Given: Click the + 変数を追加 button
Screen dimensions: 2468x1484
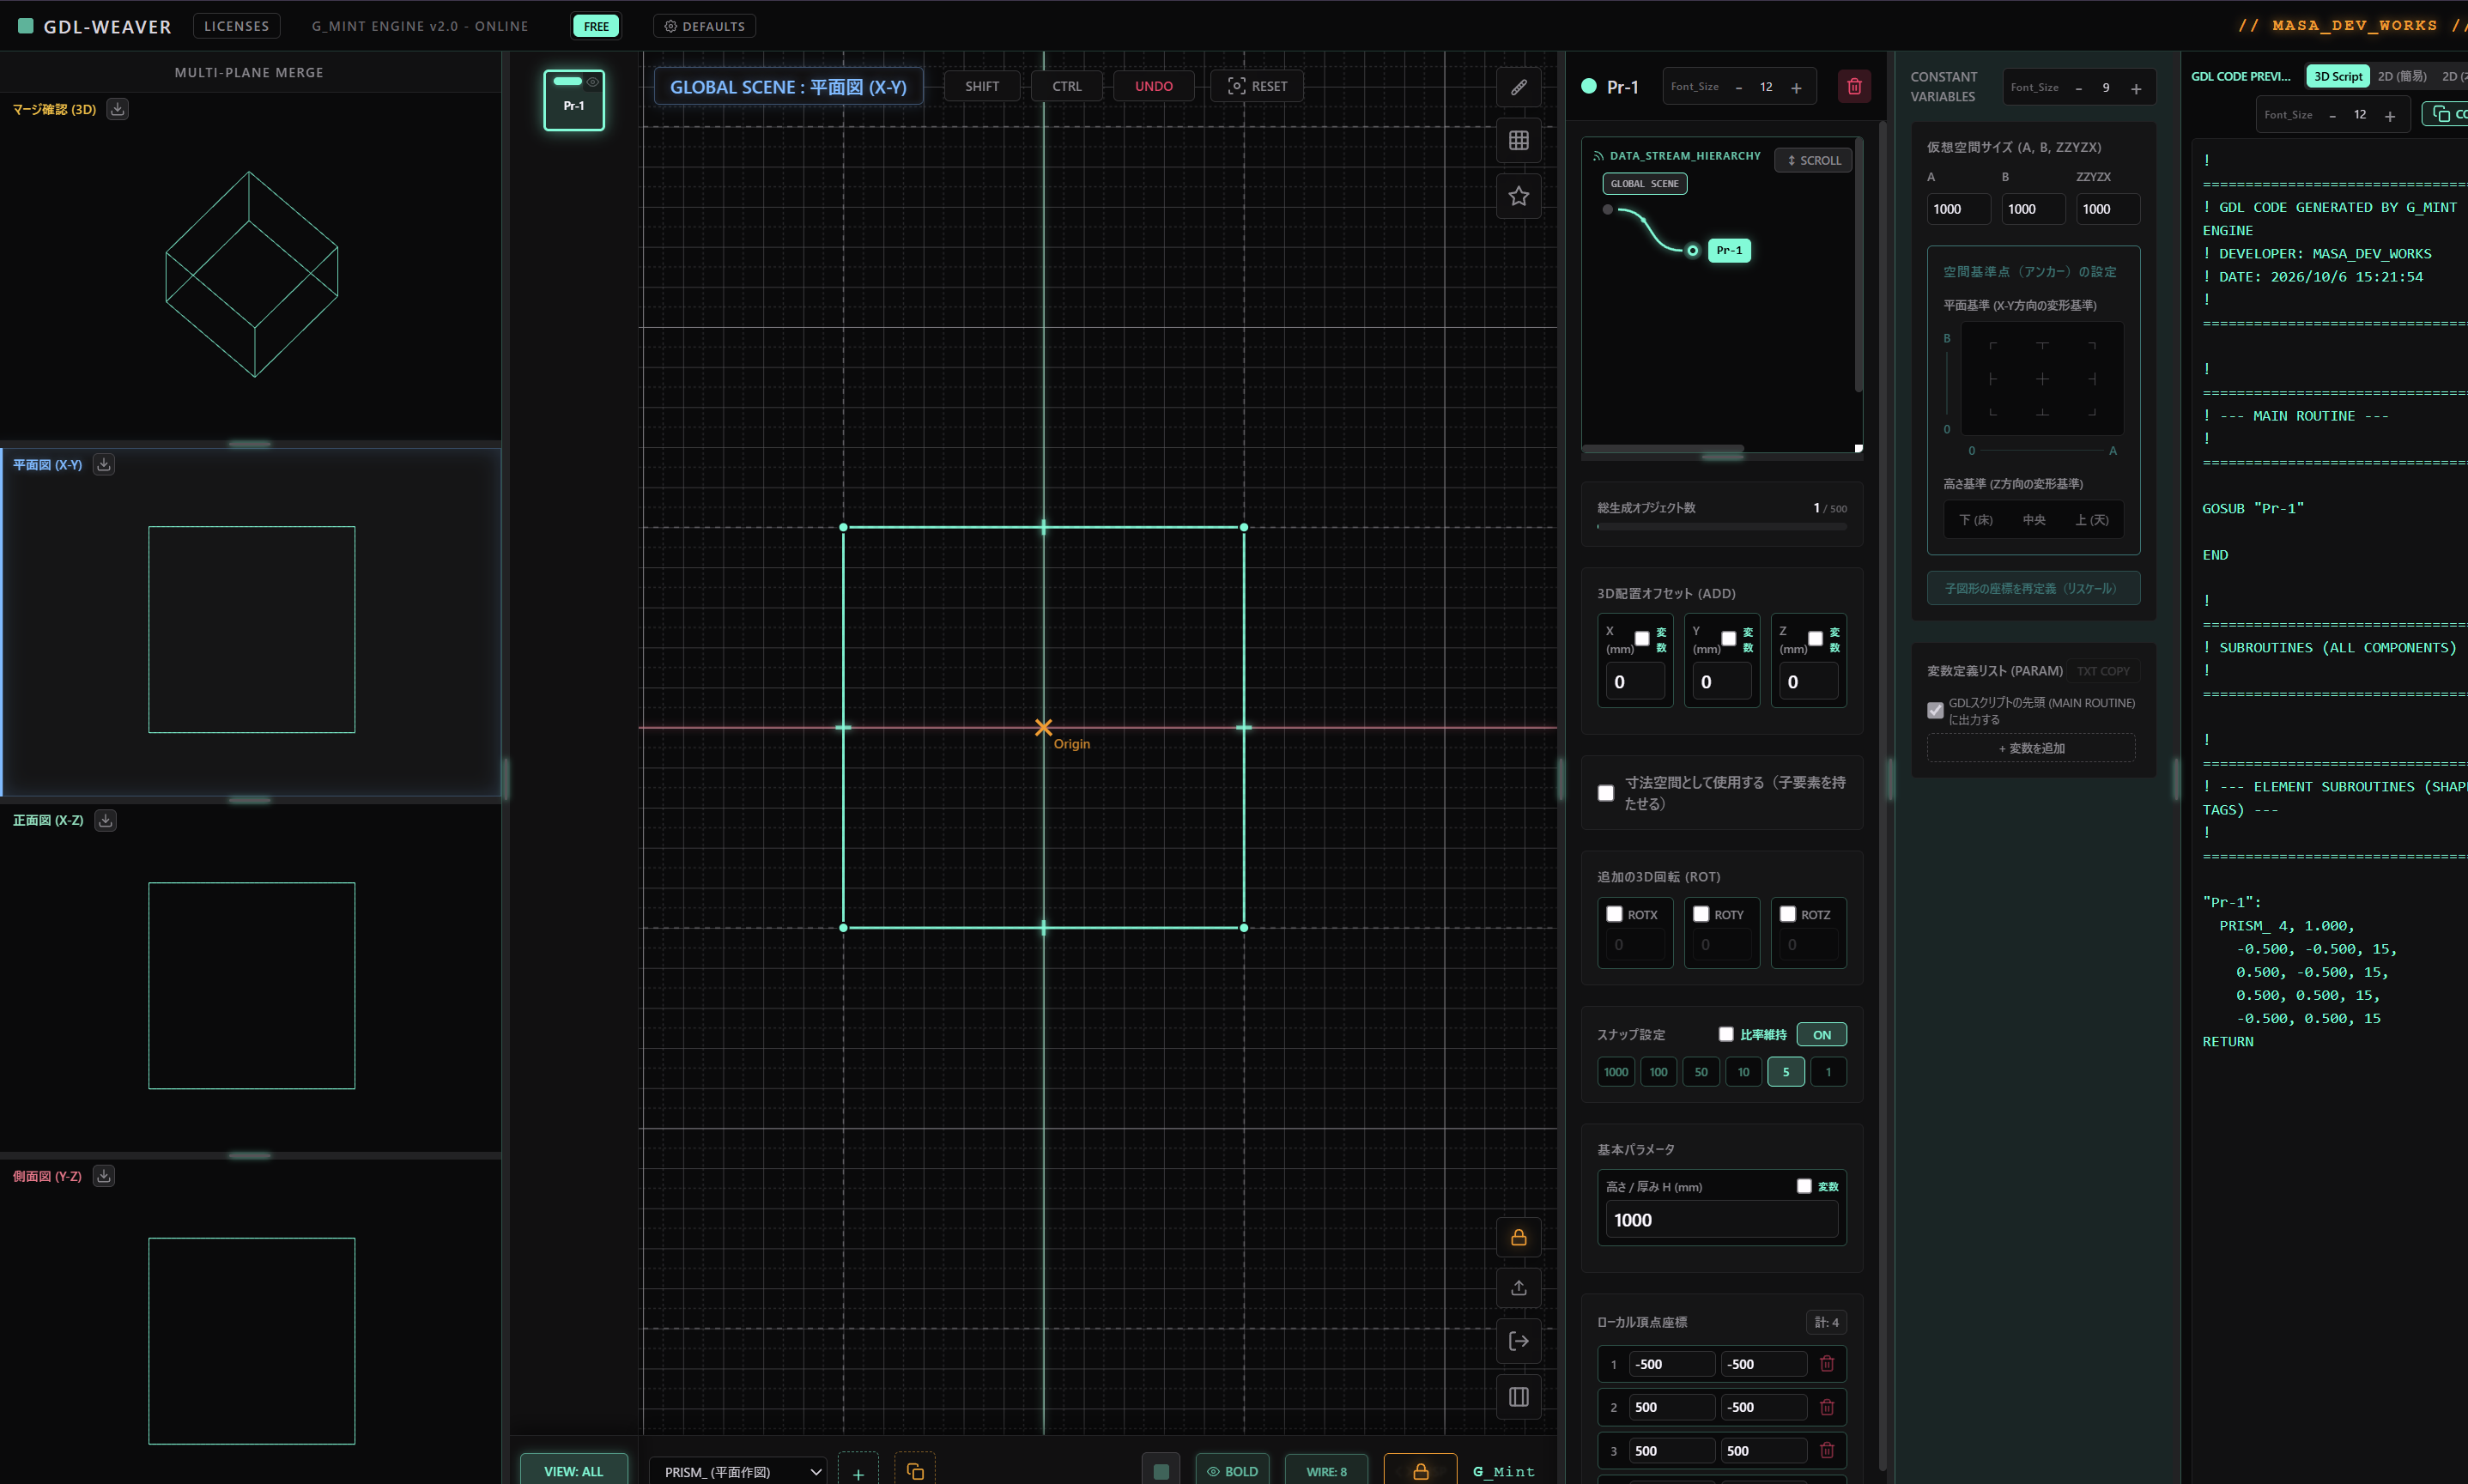Looking at the screenshot, I should point(2031,748).
